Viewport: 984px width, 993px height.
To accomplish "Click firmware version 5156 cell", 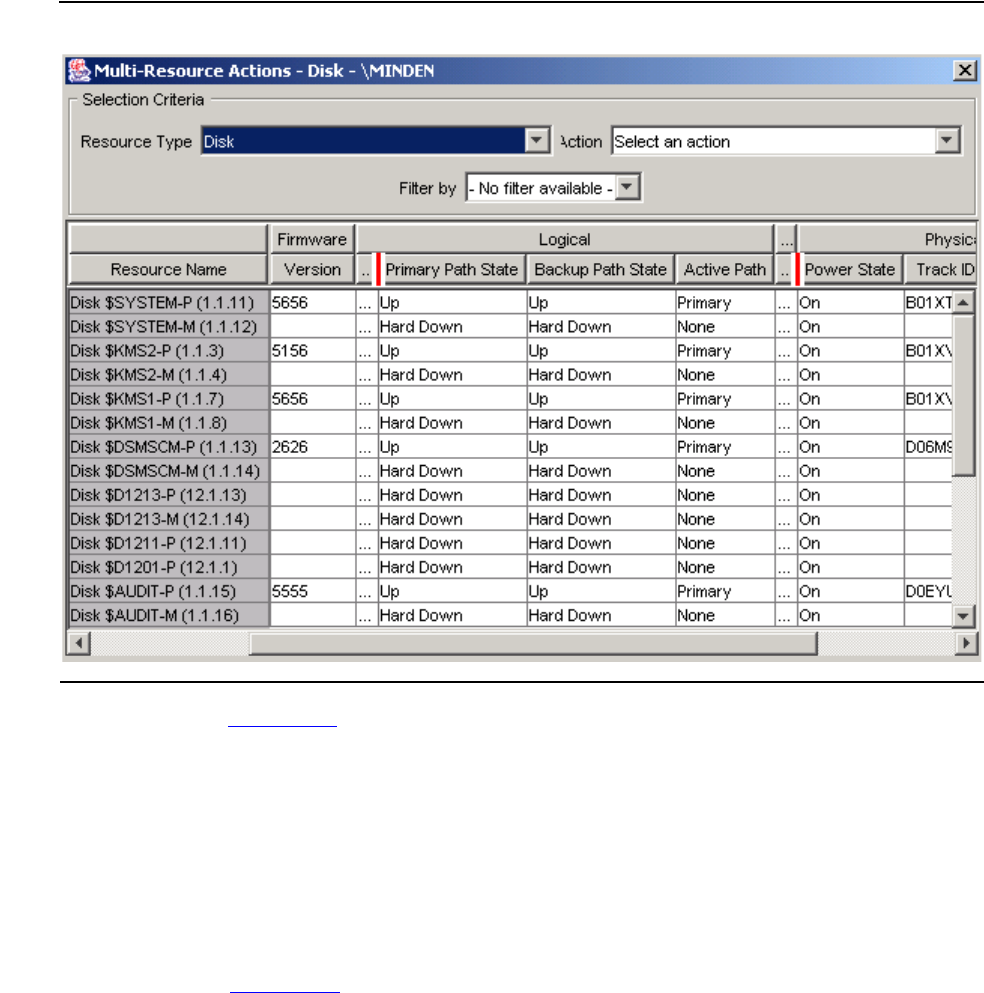I will pyautogui.click(x=313, y=351).
